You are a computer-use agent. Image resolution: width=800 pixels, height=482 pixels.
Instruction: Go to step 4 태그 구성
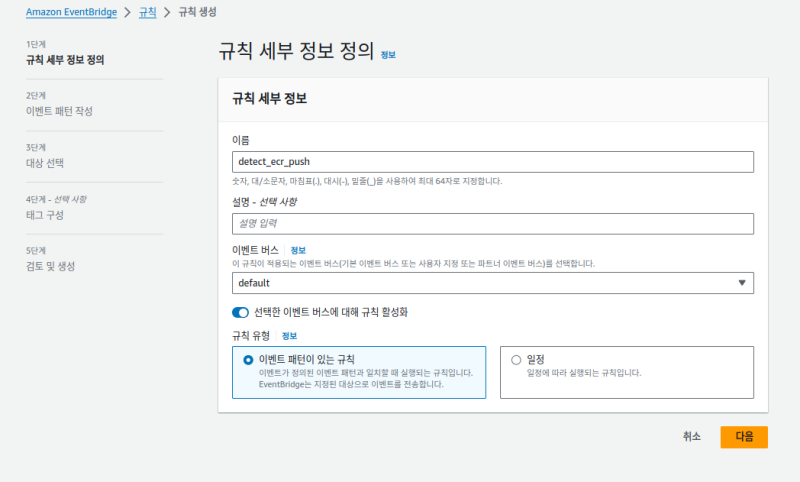pos(48,215)
